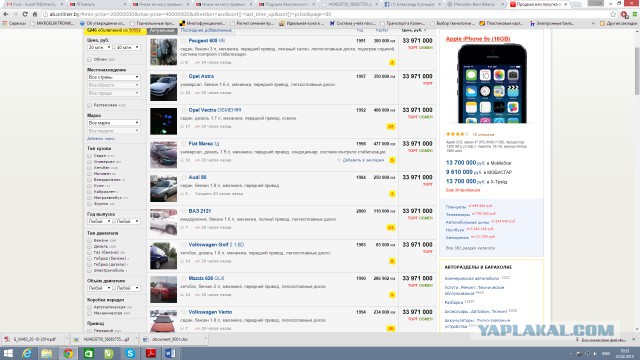Star the Mazda 626 listing
Viewport: 640px width, 360px height.
184,278
